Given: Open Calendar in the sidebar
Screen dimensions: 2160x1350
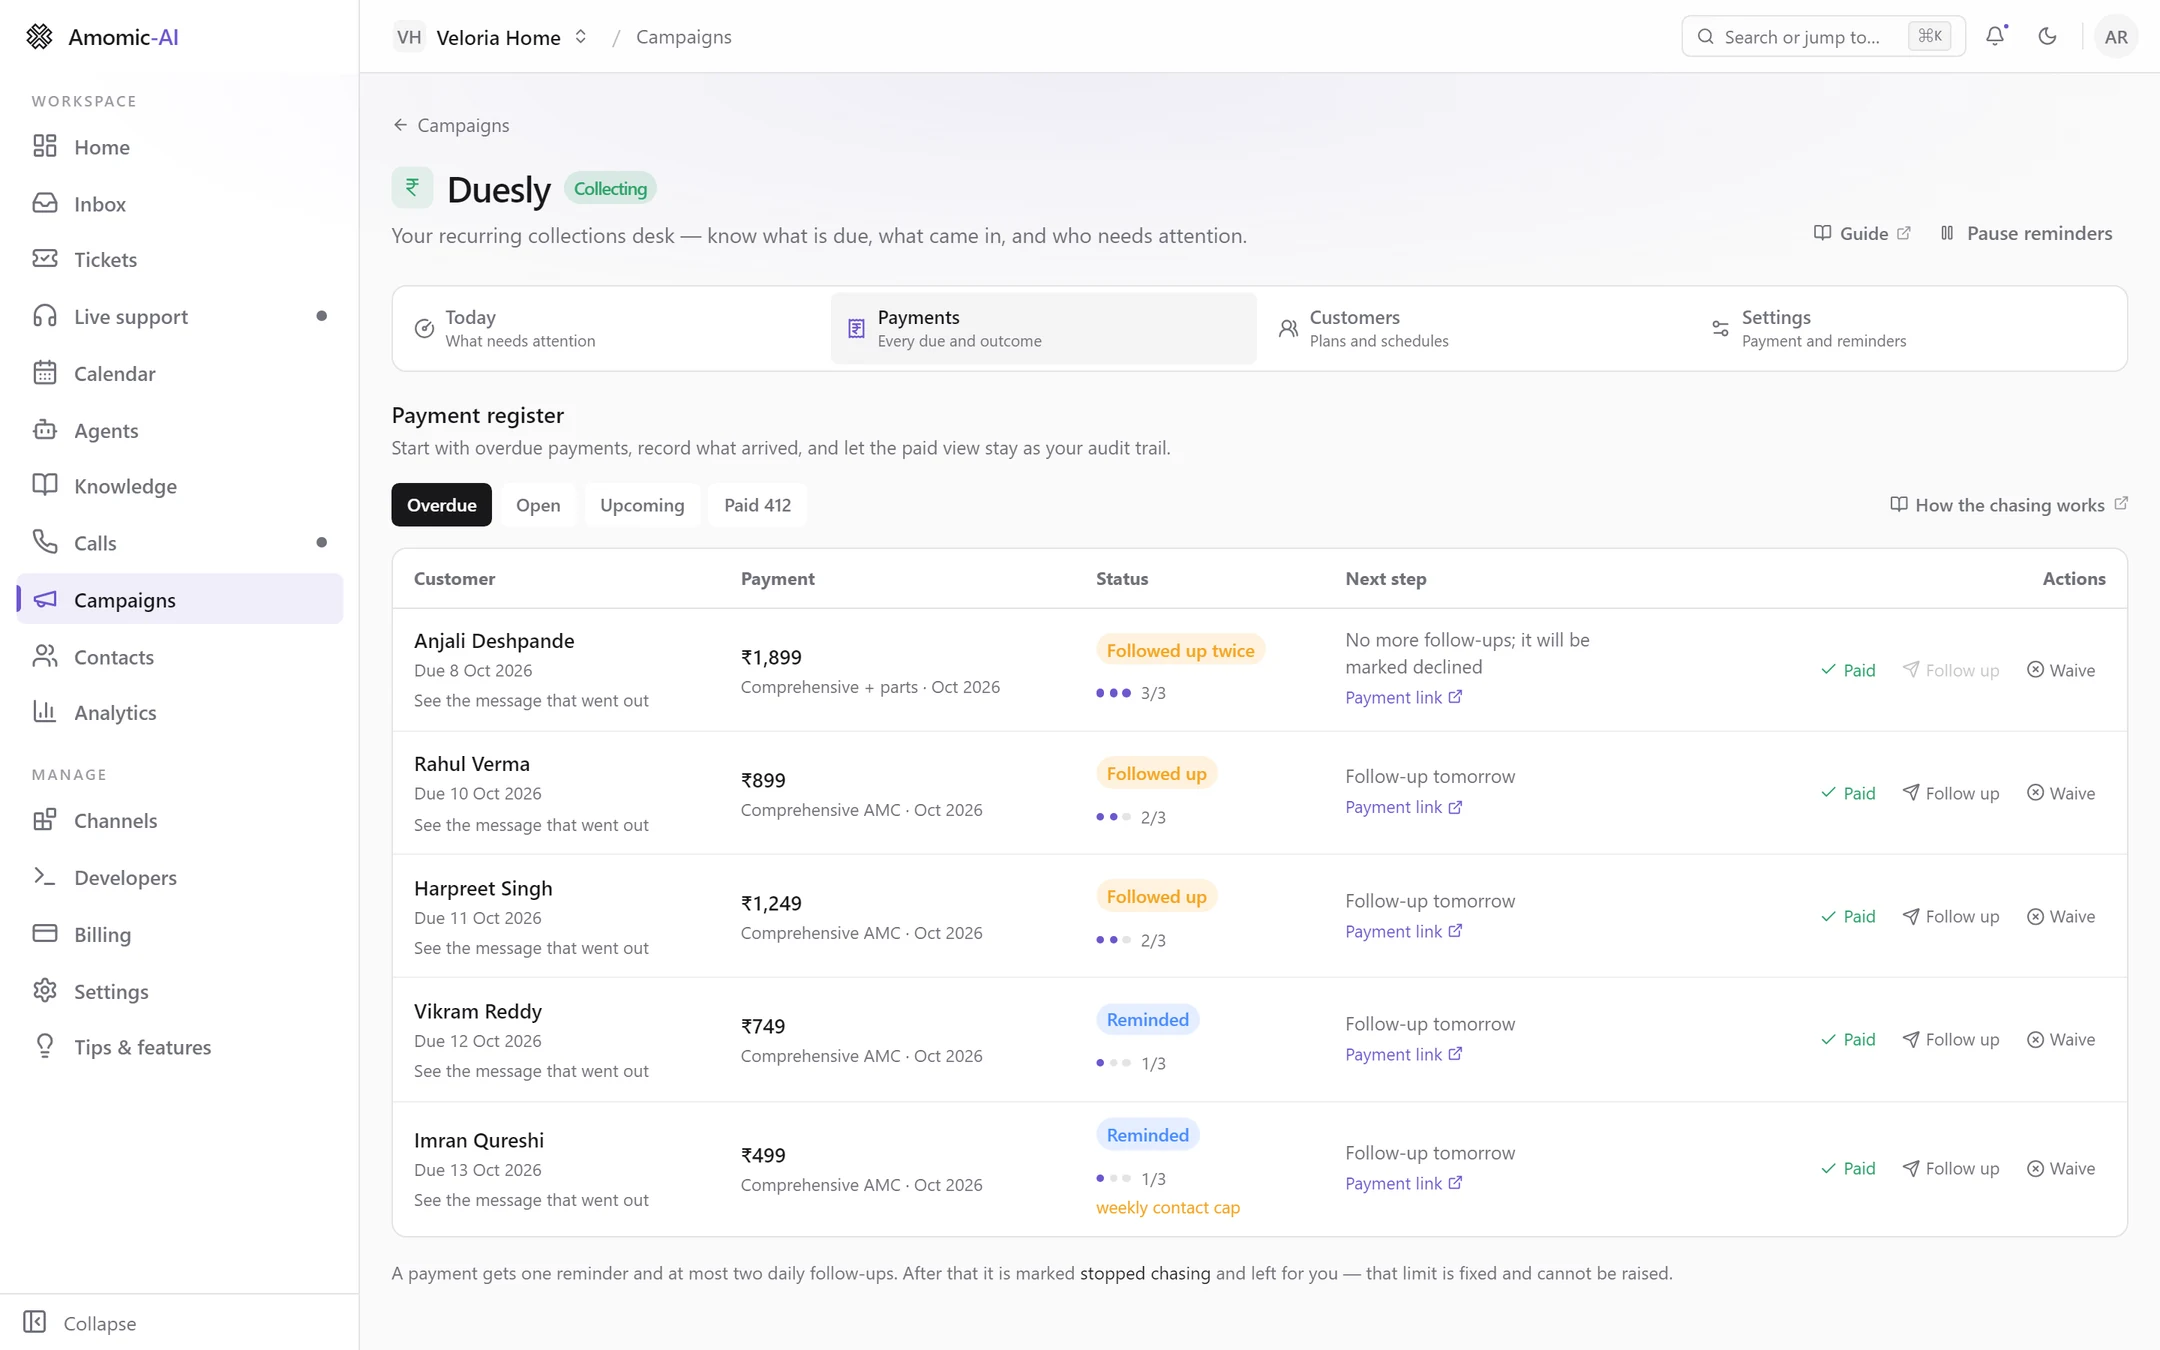Looking at the screenshot, I should coord(180,374).
